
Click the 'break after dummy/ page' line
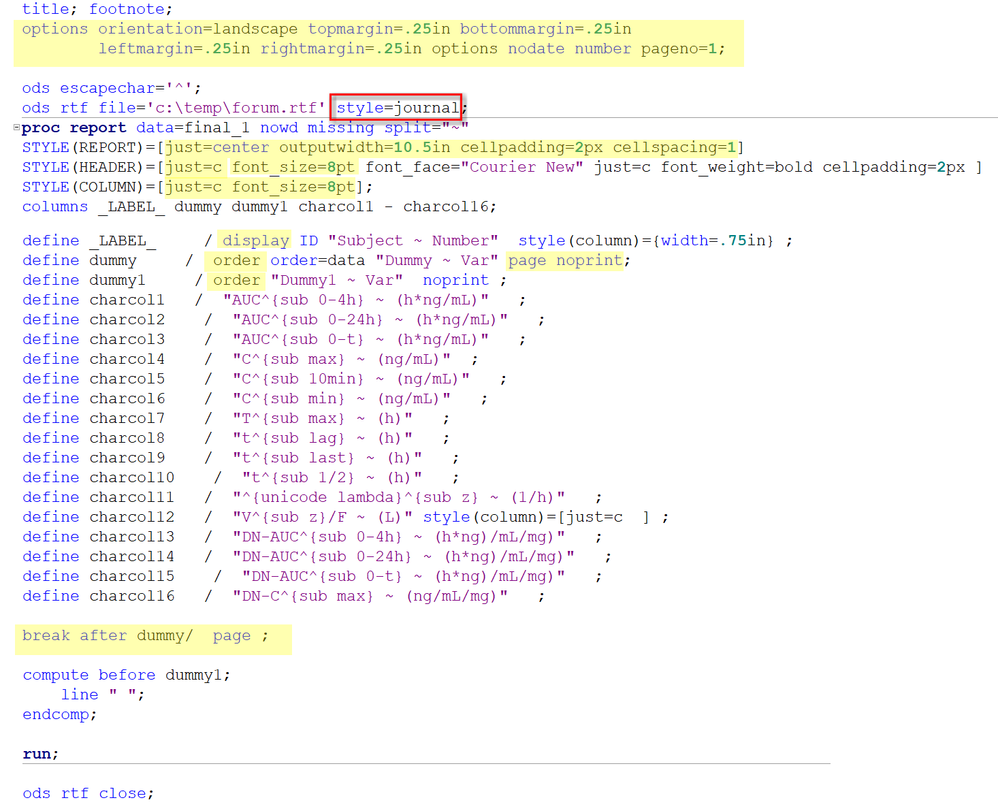click(145, 634)
